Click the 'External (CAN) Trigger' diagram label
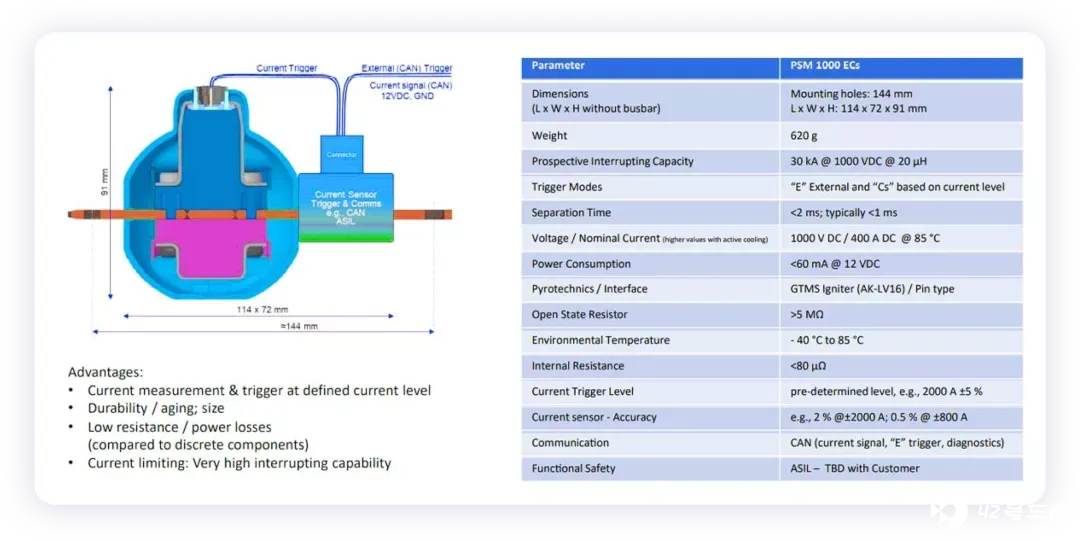Screen dimensions: 1080x541 tap(406, 68)
